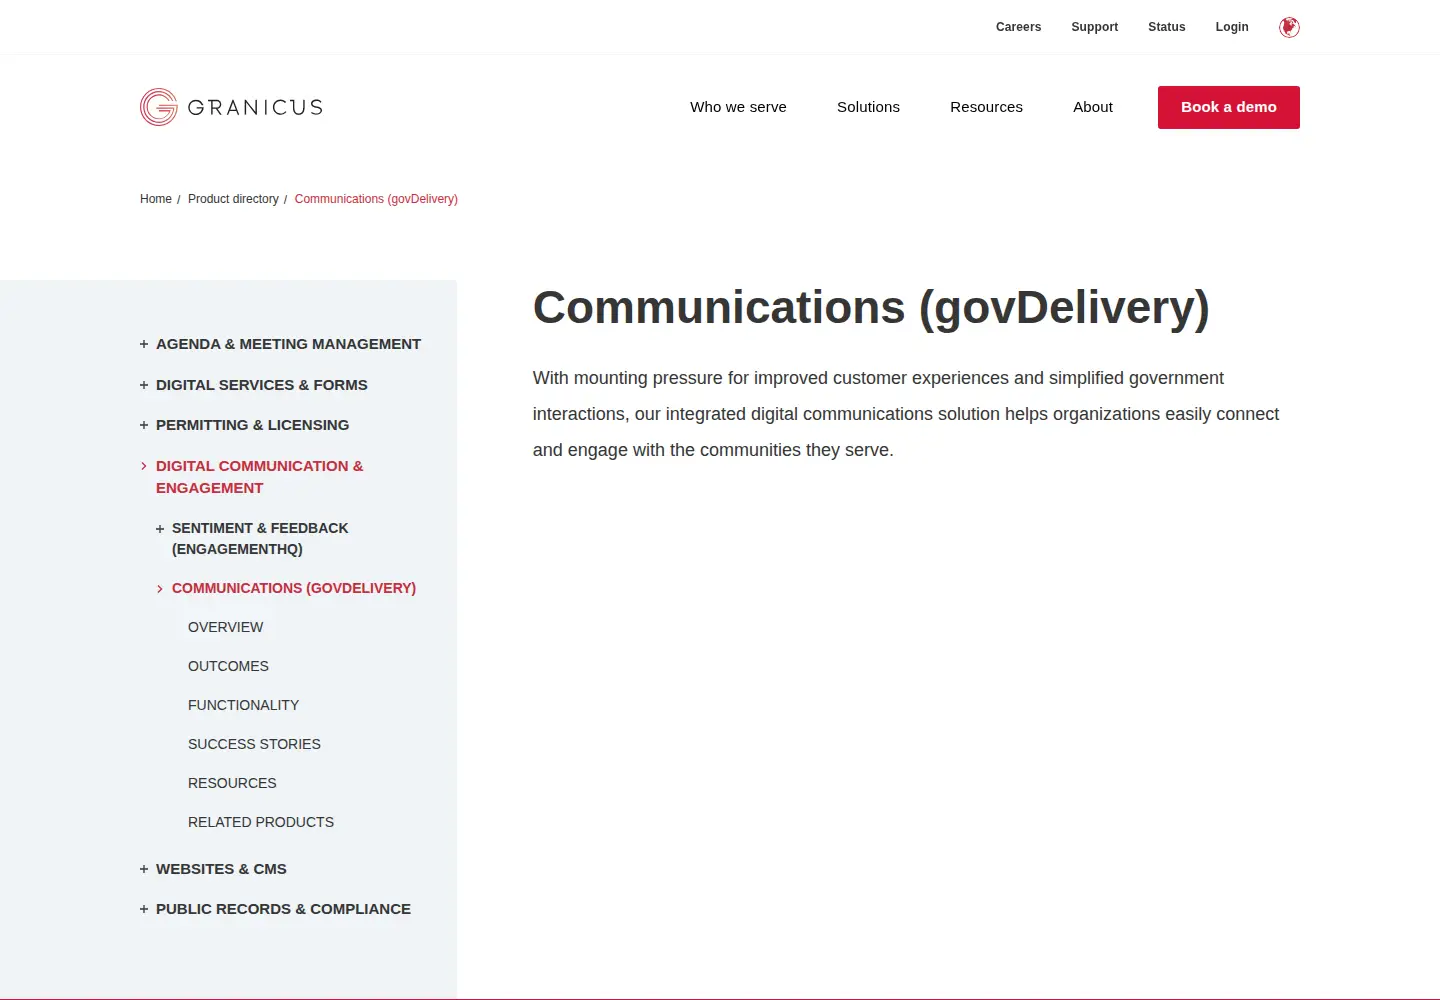Open the About menu

point(1093,107)
